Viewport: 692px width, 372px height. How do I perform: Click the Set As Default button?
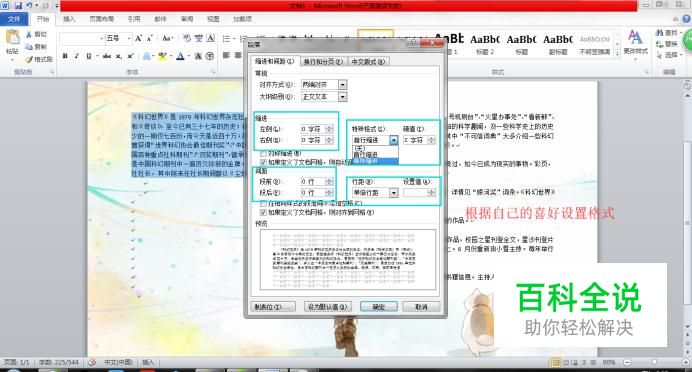pyautogui.click(x=327, y=307)
